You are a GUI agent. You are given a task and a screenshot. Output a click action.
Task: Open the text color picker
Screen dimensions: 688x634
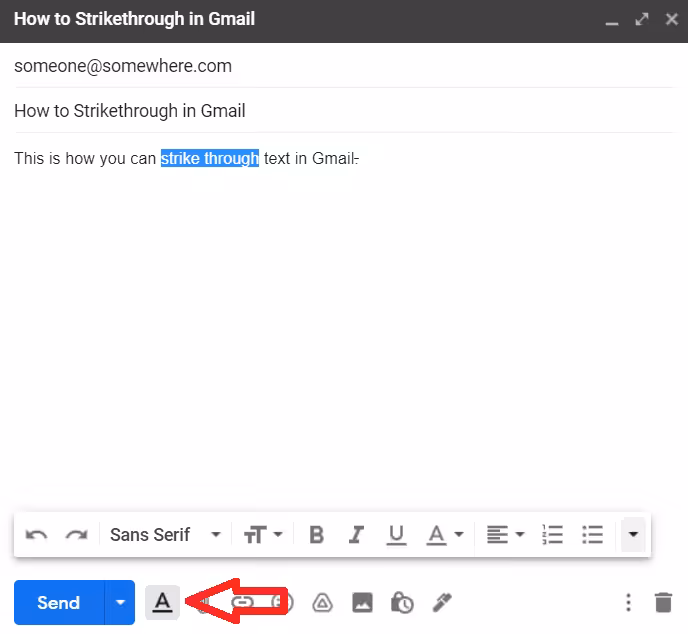[x=445, y=535]
